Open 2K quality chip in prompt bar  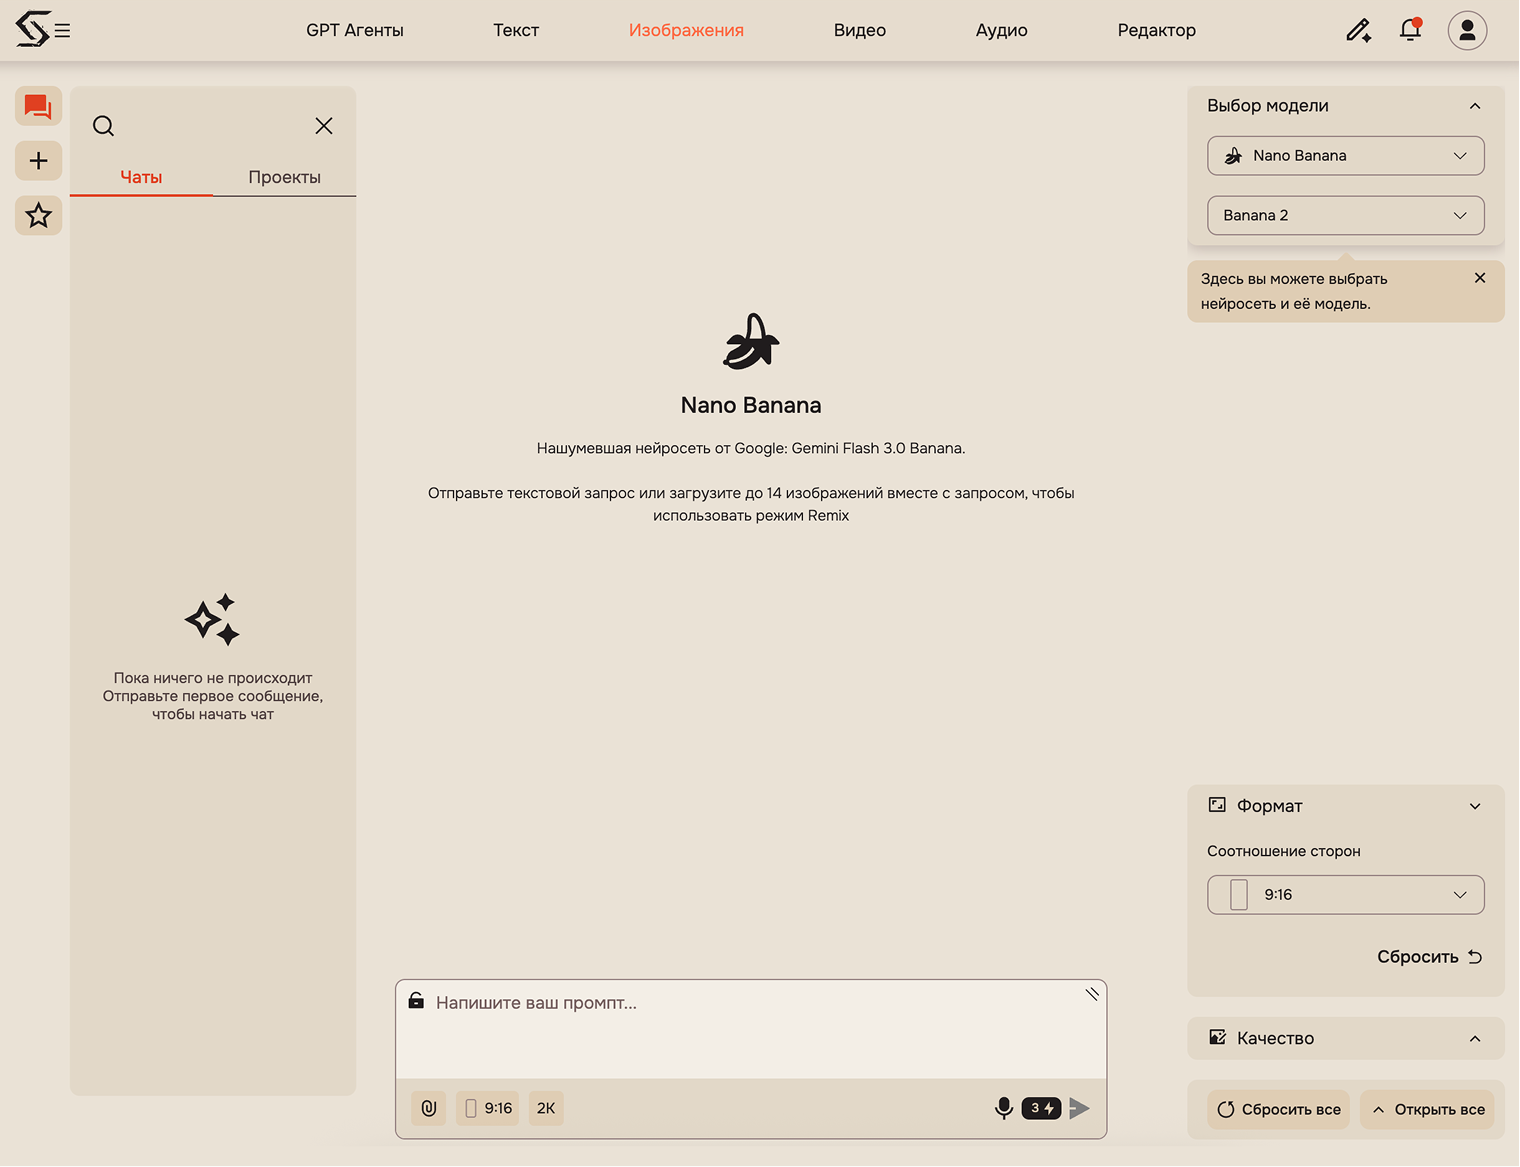(x=546, y=1108)
